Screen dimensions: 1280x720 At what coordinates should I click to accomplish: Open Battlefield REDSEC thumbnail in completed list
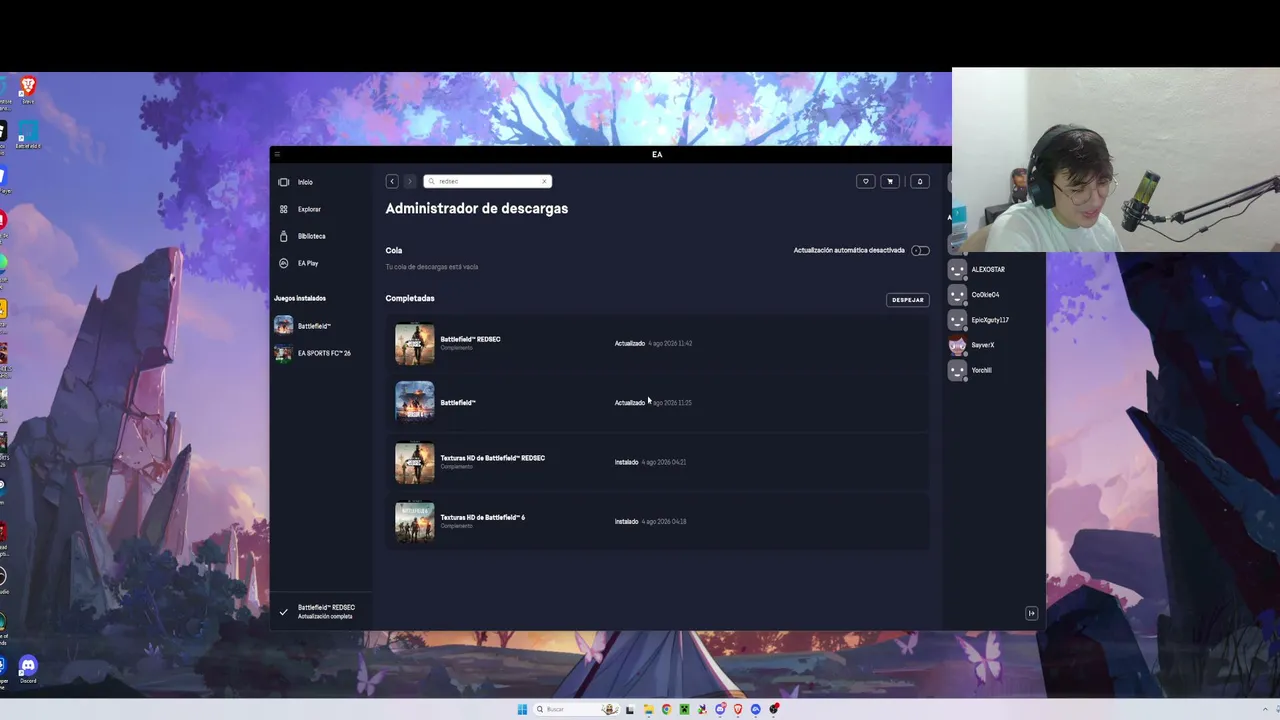point(415,343)
